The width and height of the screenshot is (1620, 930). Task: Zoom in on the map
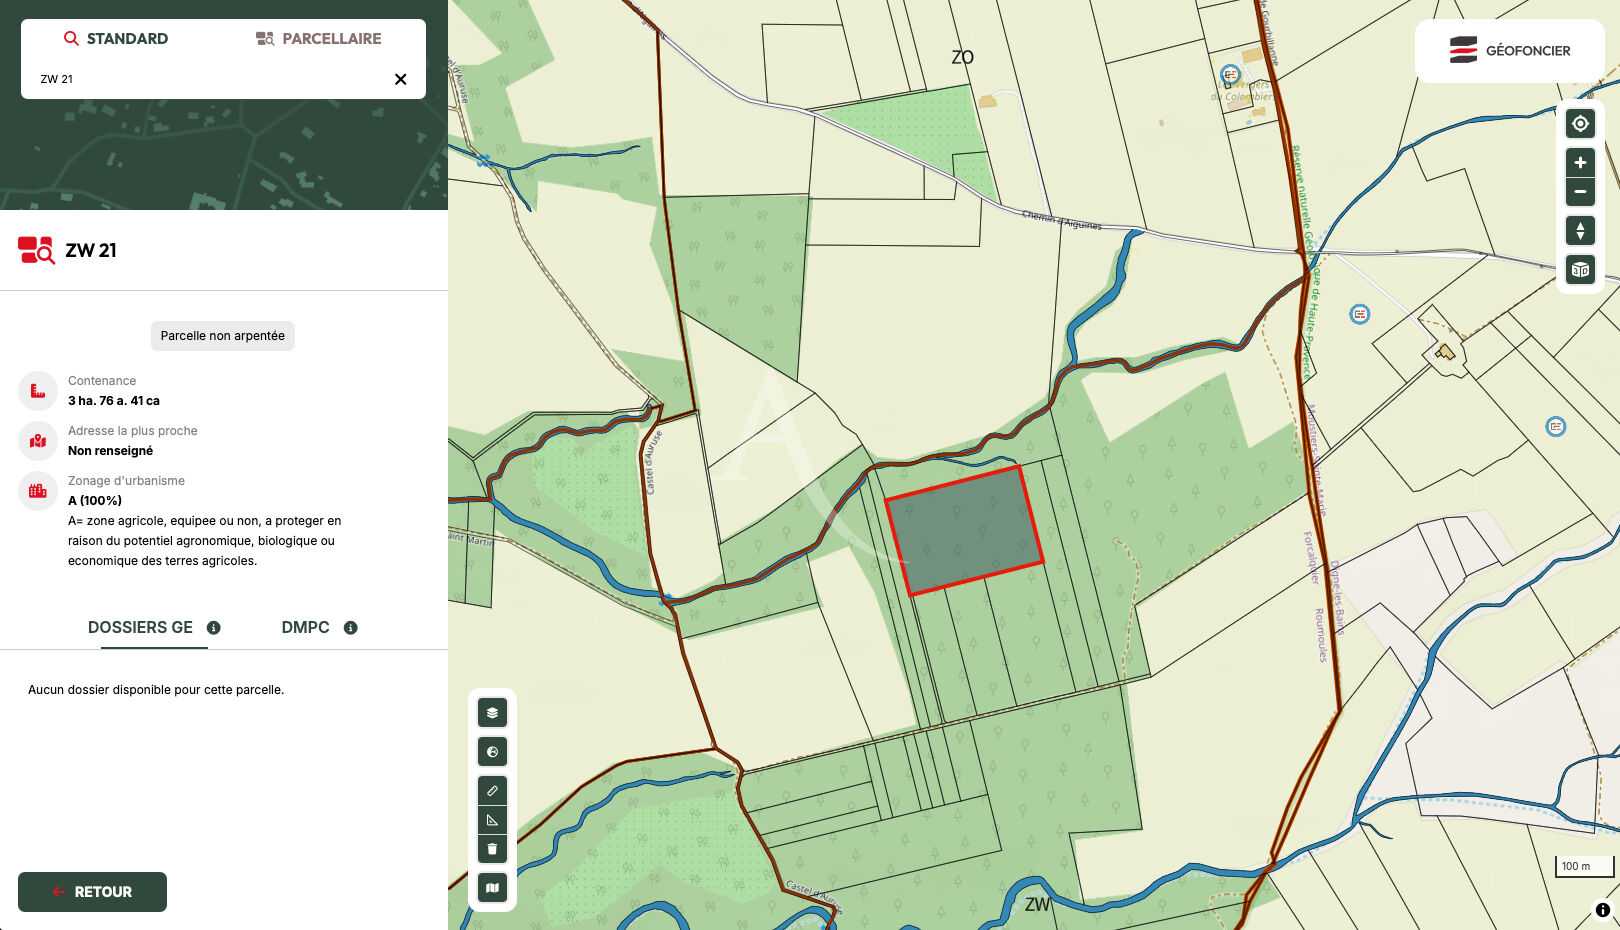pyautogui.click(x=1580, y=163)
